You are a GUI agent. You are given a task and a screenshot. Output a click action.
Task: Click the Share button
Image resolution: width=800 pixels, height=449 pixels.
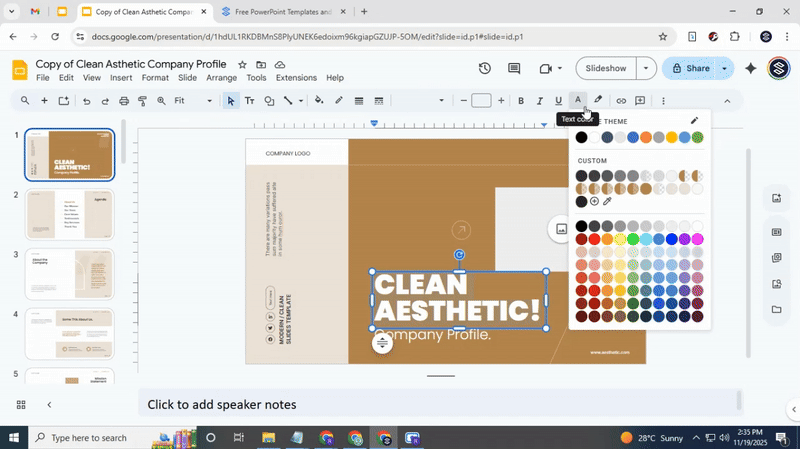(690, 68)
